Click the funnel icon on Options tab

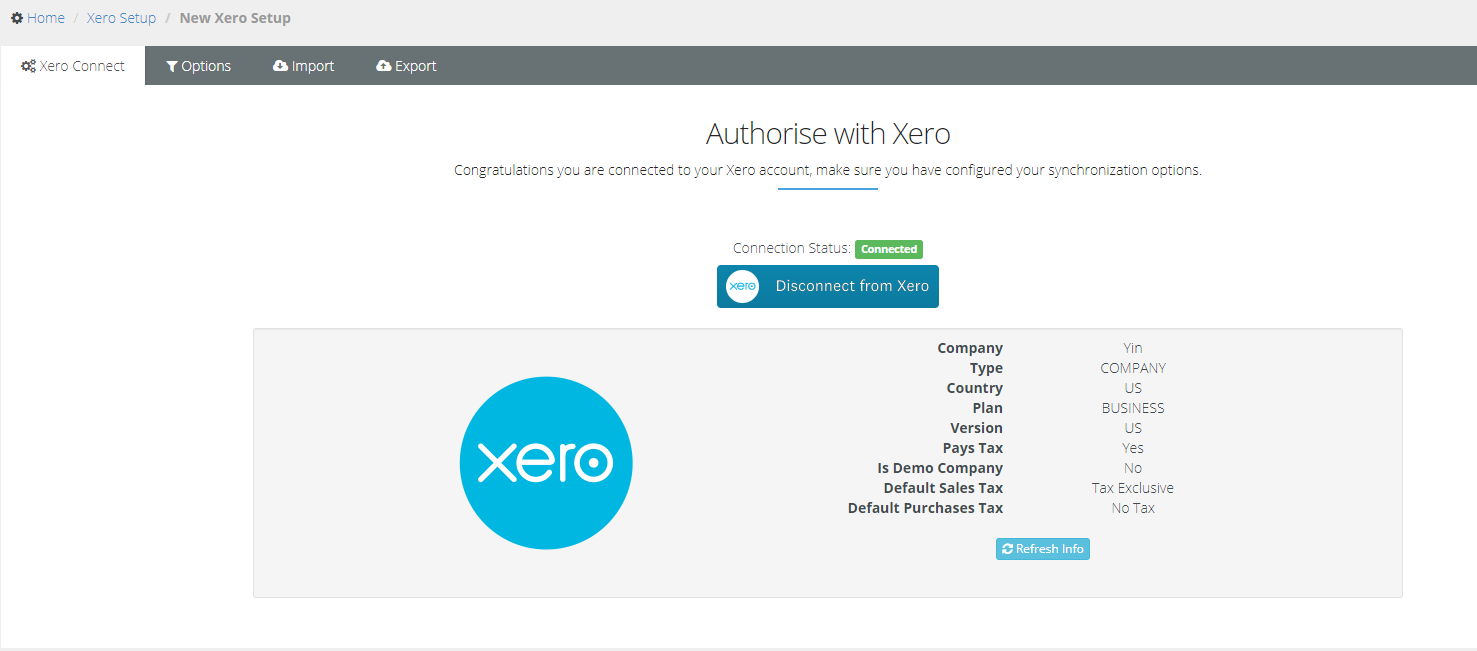pos(172,66)
